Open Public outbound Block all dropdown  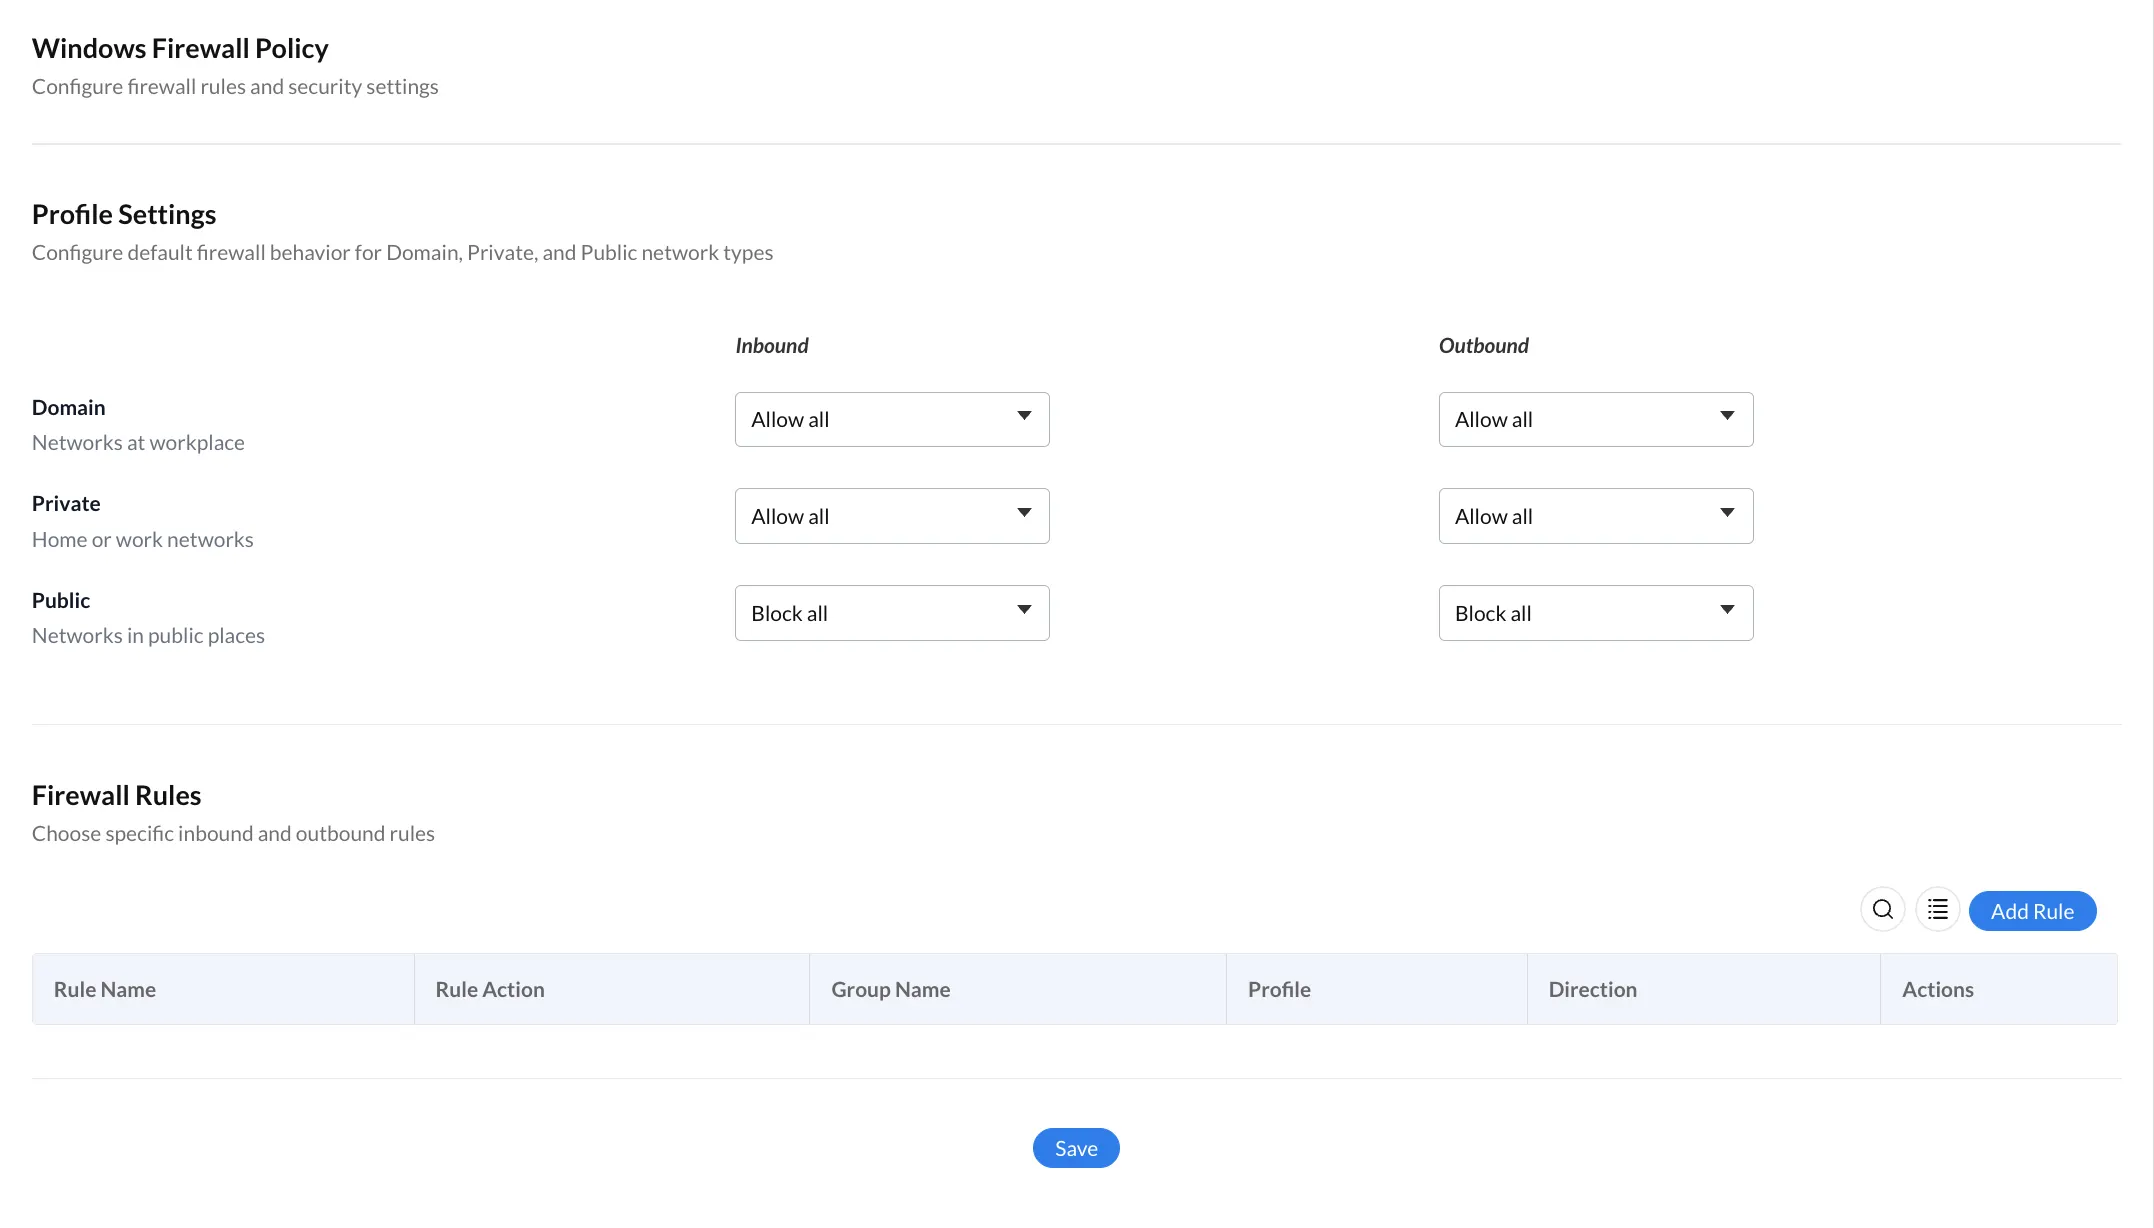coord(1596,613)
